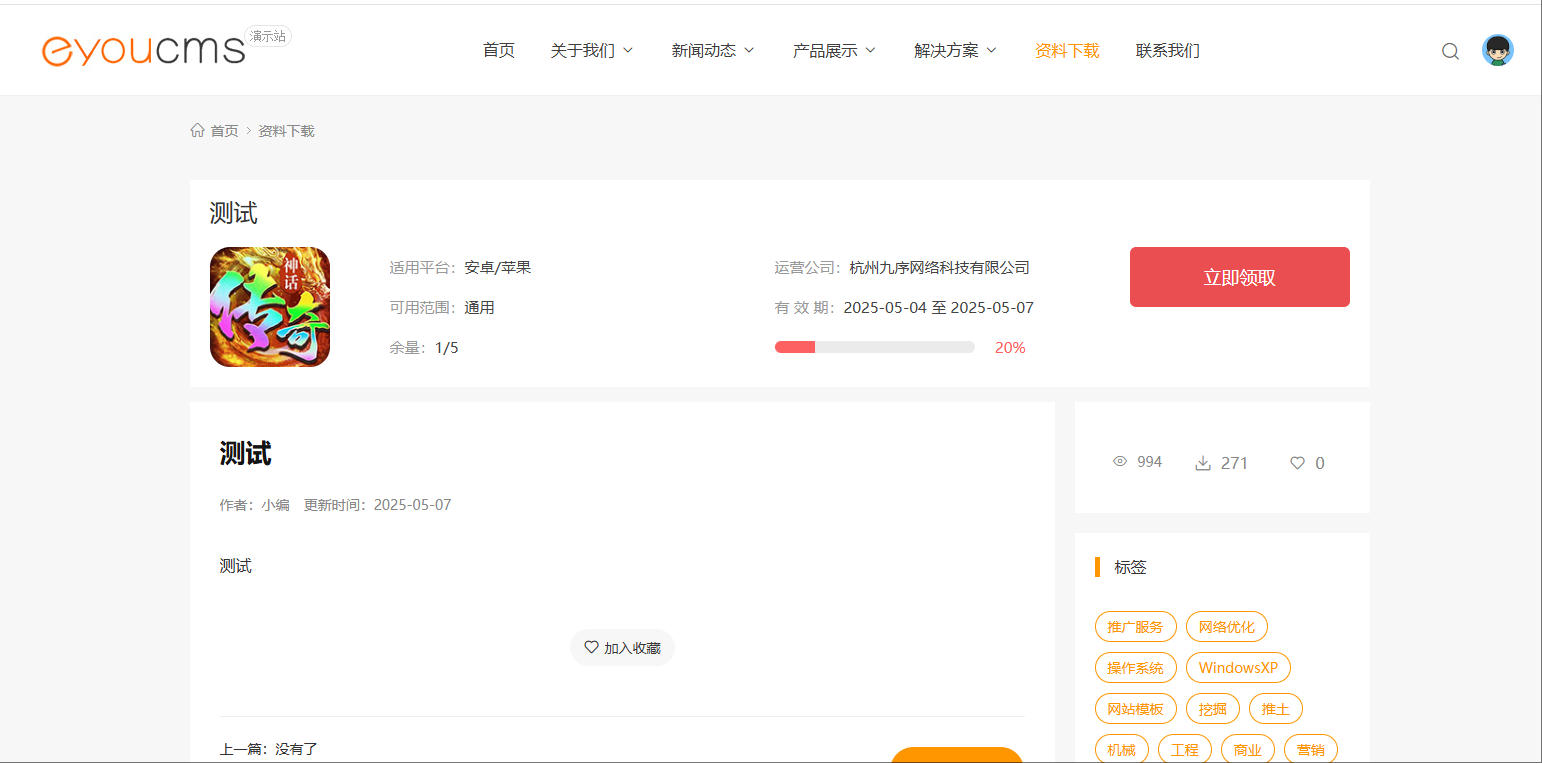Expand the 解决方案 dropdown menu
This screenshot has width=1542, height=763.
coord(955,50)
